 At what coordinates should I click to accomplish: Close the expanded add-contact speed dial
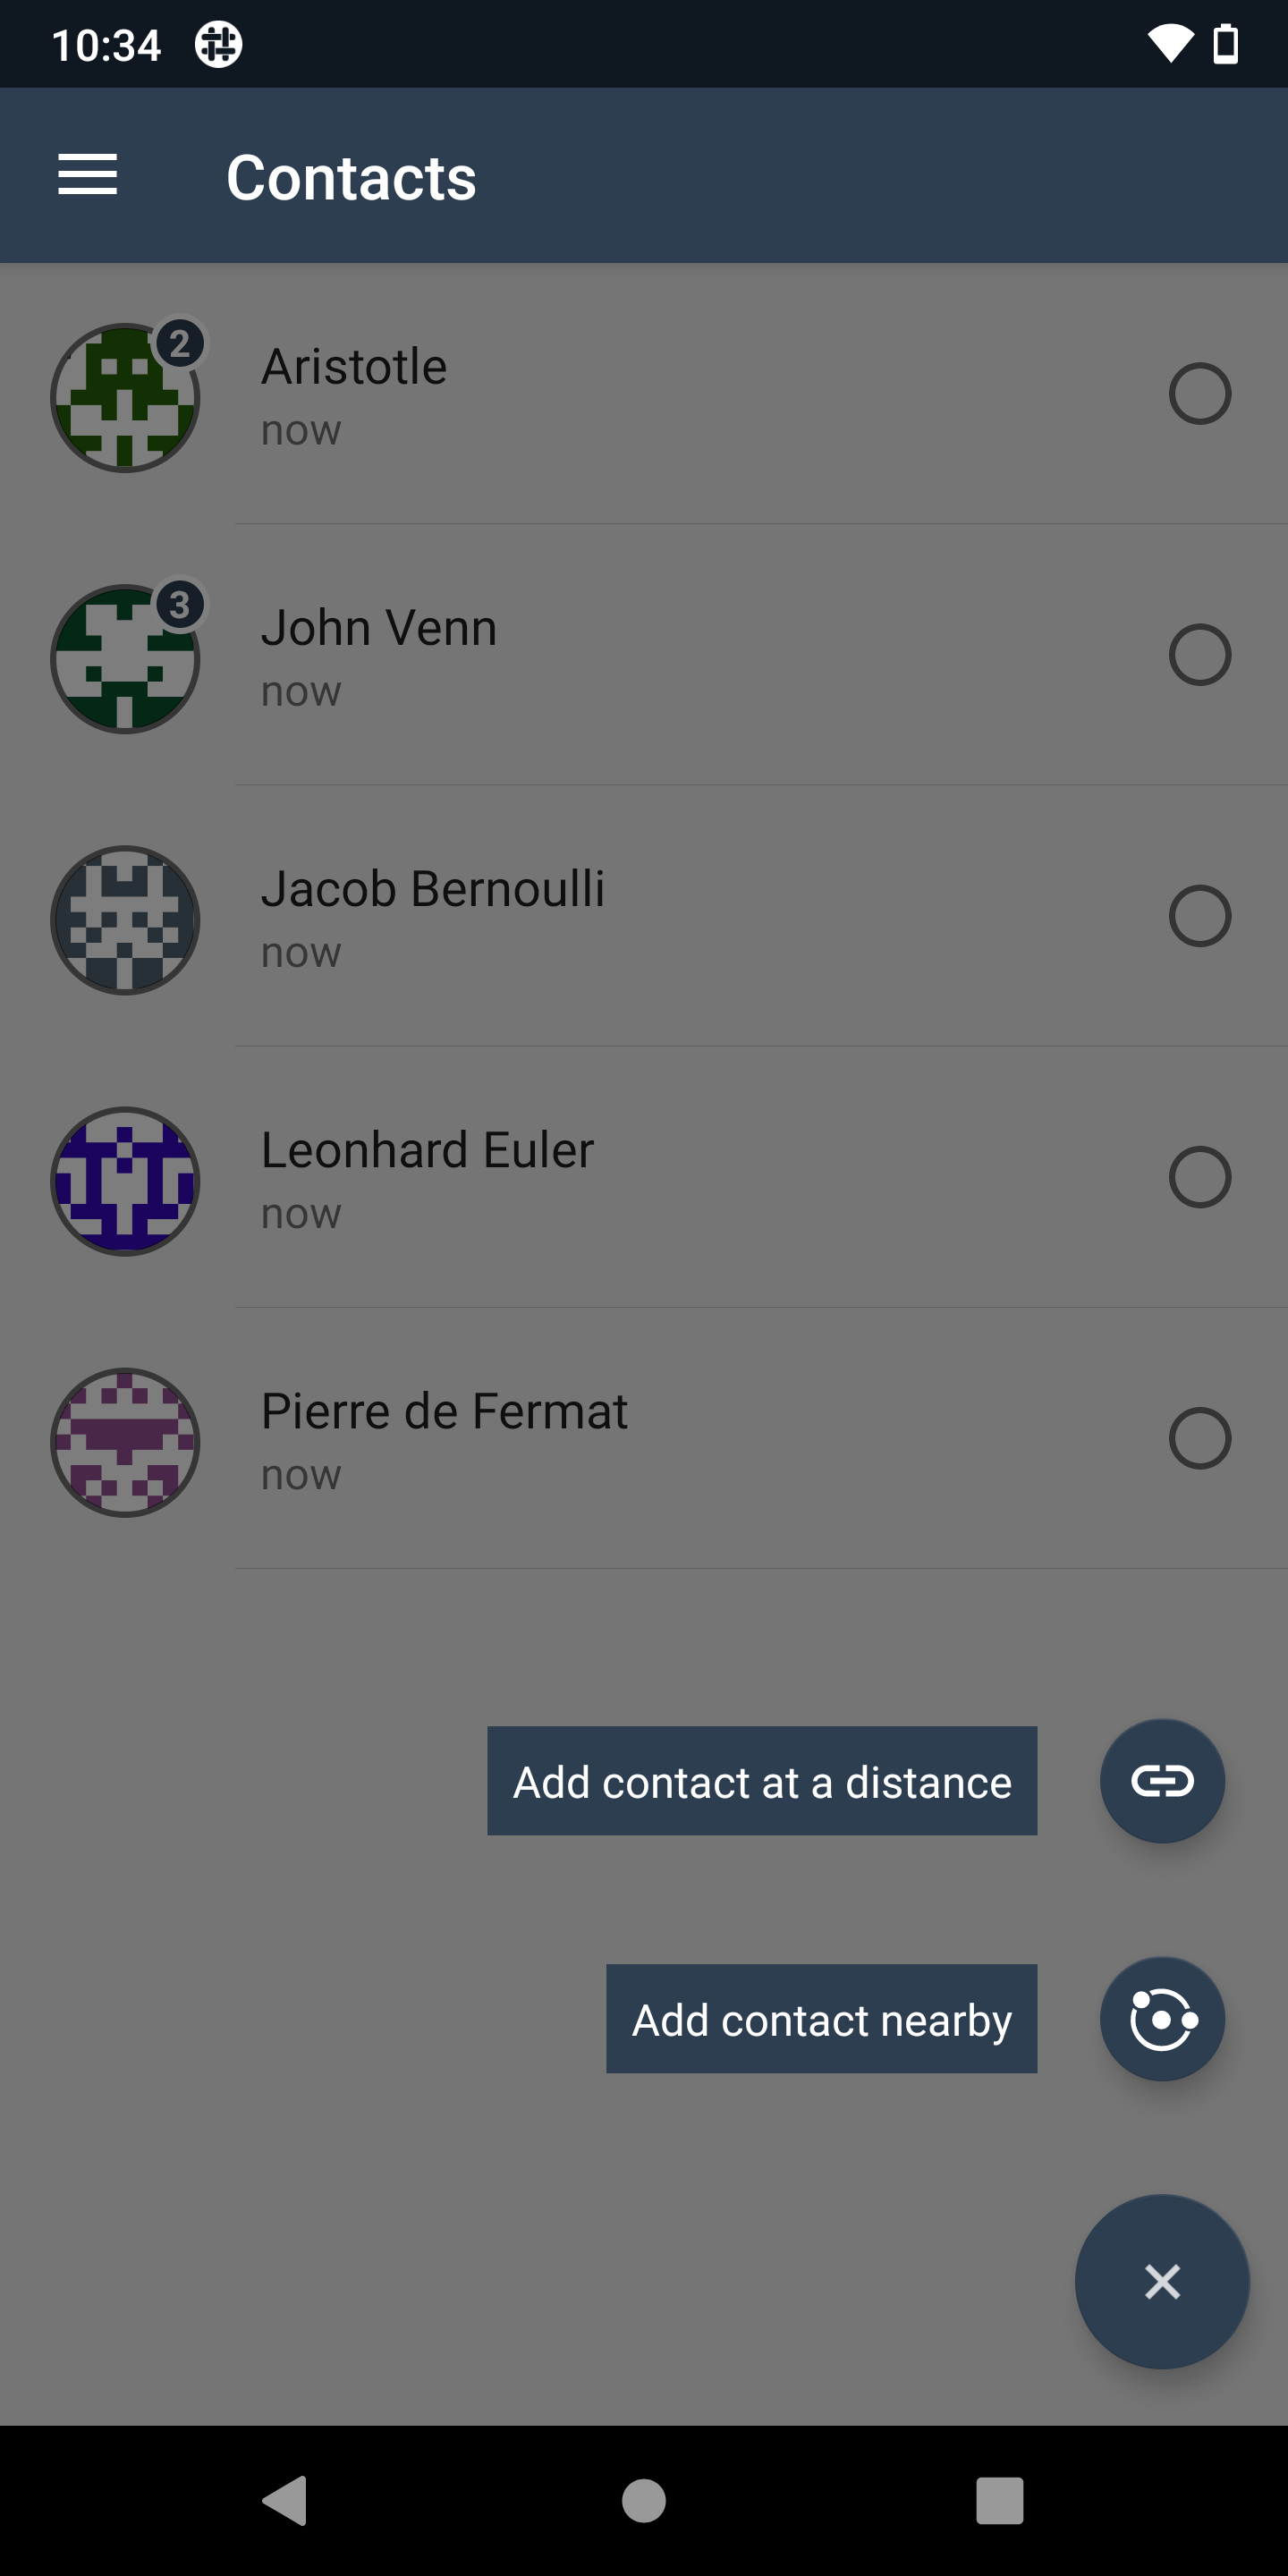(x=1162, y=2282)
